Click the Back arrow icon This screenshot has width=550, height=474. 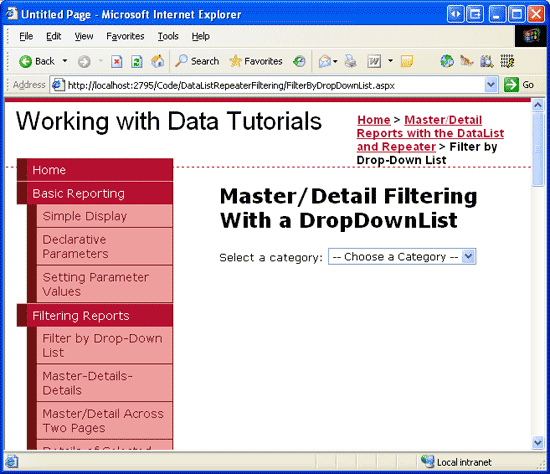click(x=25, y=62)
